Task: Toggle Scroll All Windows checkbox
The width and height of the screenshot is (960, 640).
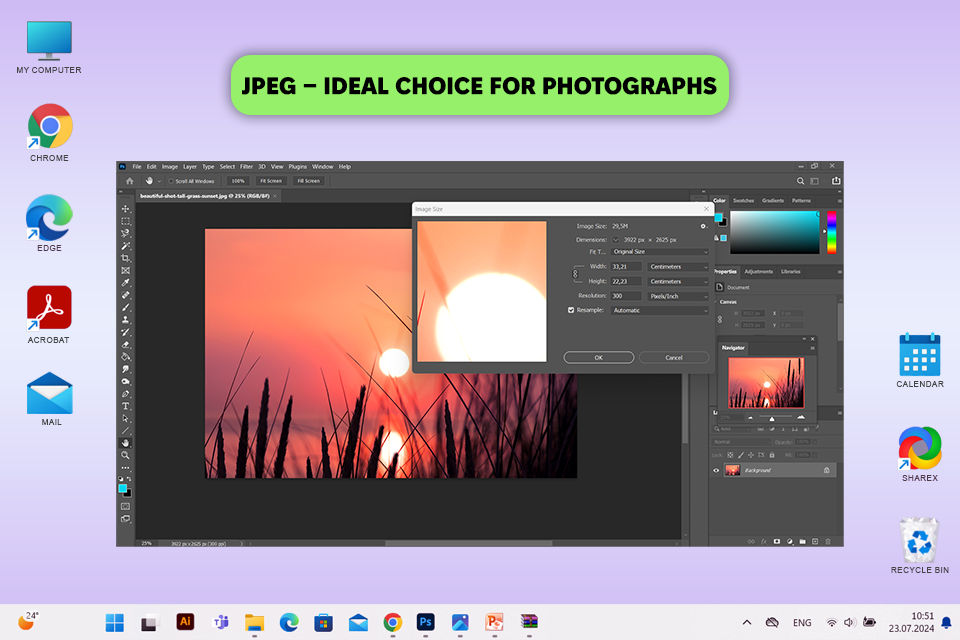Action: tap(171, 181)
